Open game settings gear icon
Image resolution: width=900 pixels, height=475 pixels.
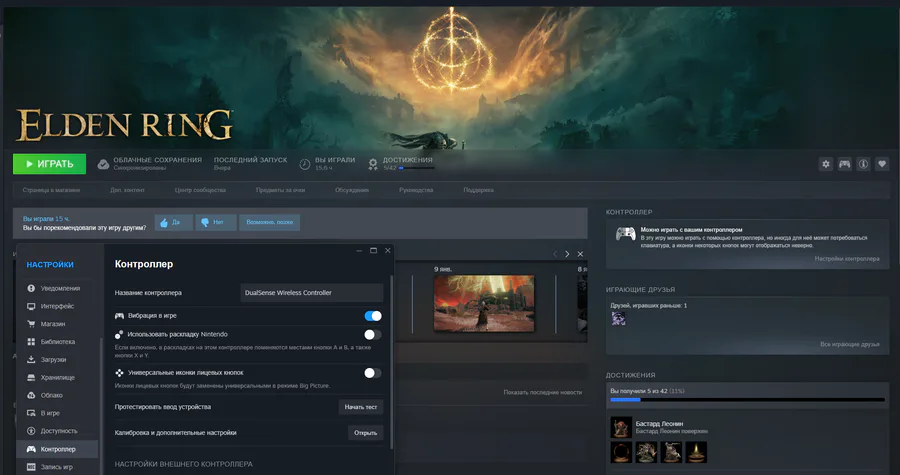[825, 164]
